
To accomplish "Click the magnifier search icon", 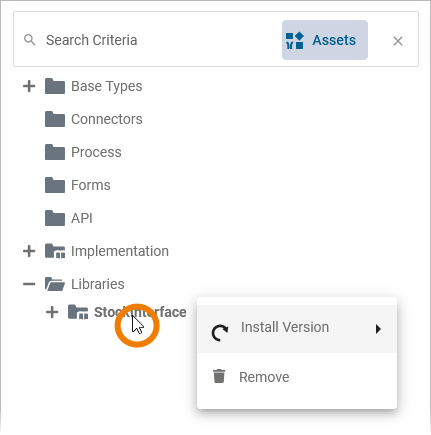I will pos(30,40).
